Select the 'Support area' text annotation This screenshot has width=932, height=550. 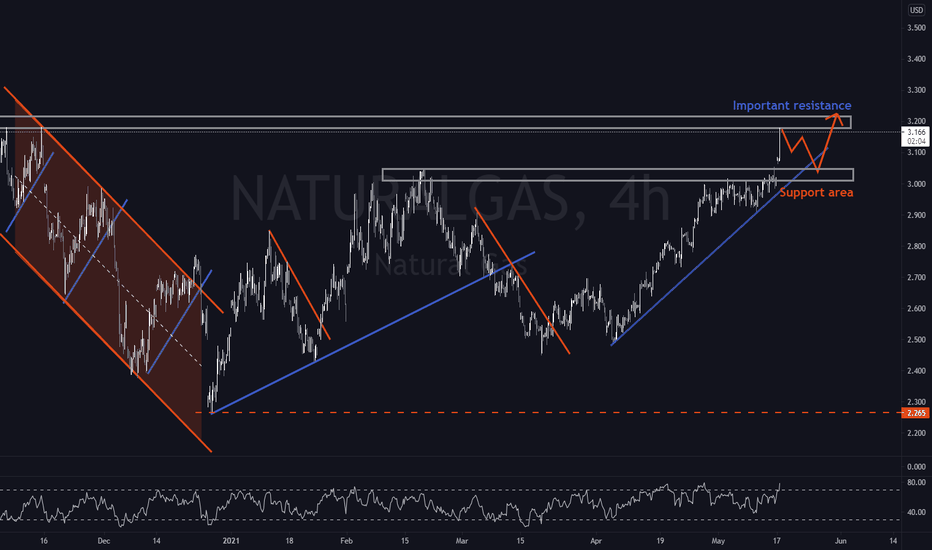click(x=816, y=193)
